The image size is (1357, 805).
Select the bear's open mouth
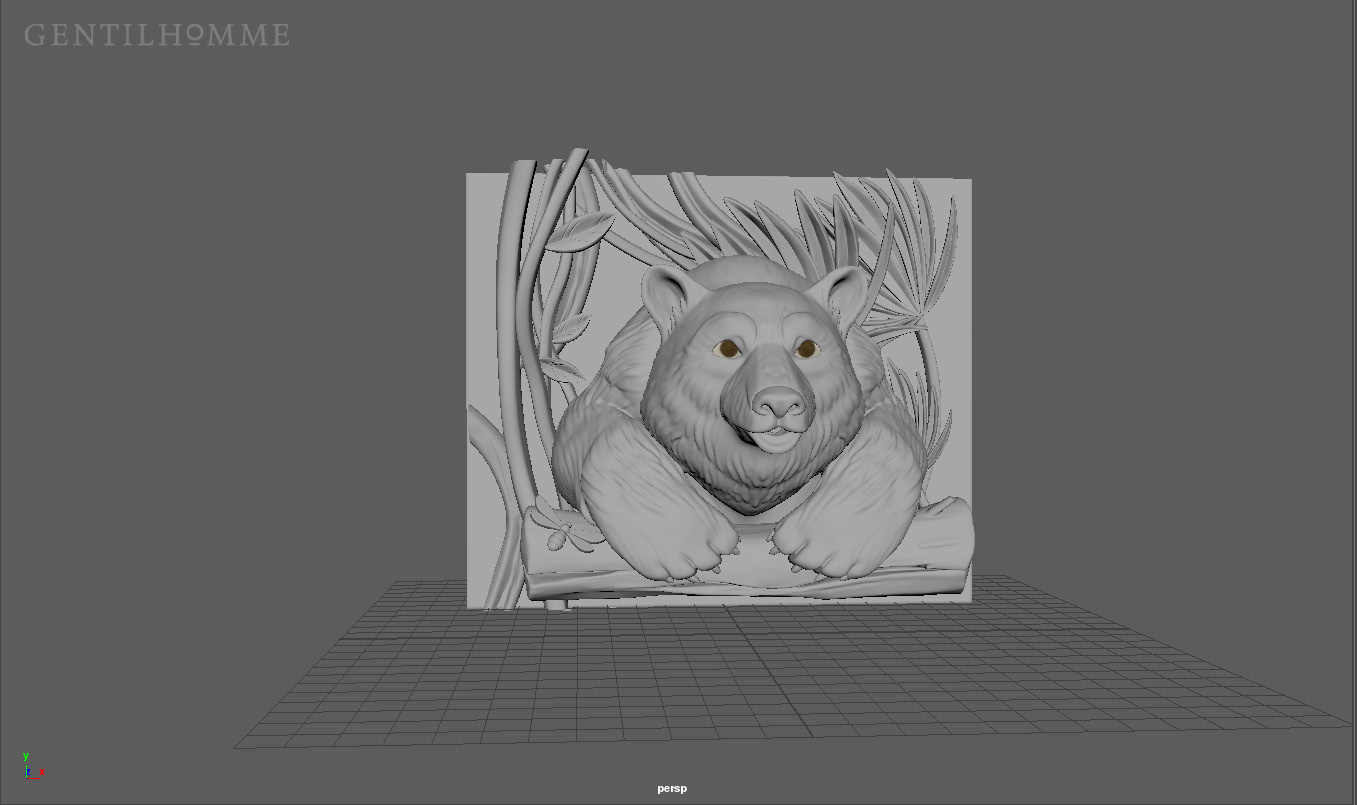pyautogui.click(x=775, y=438)
